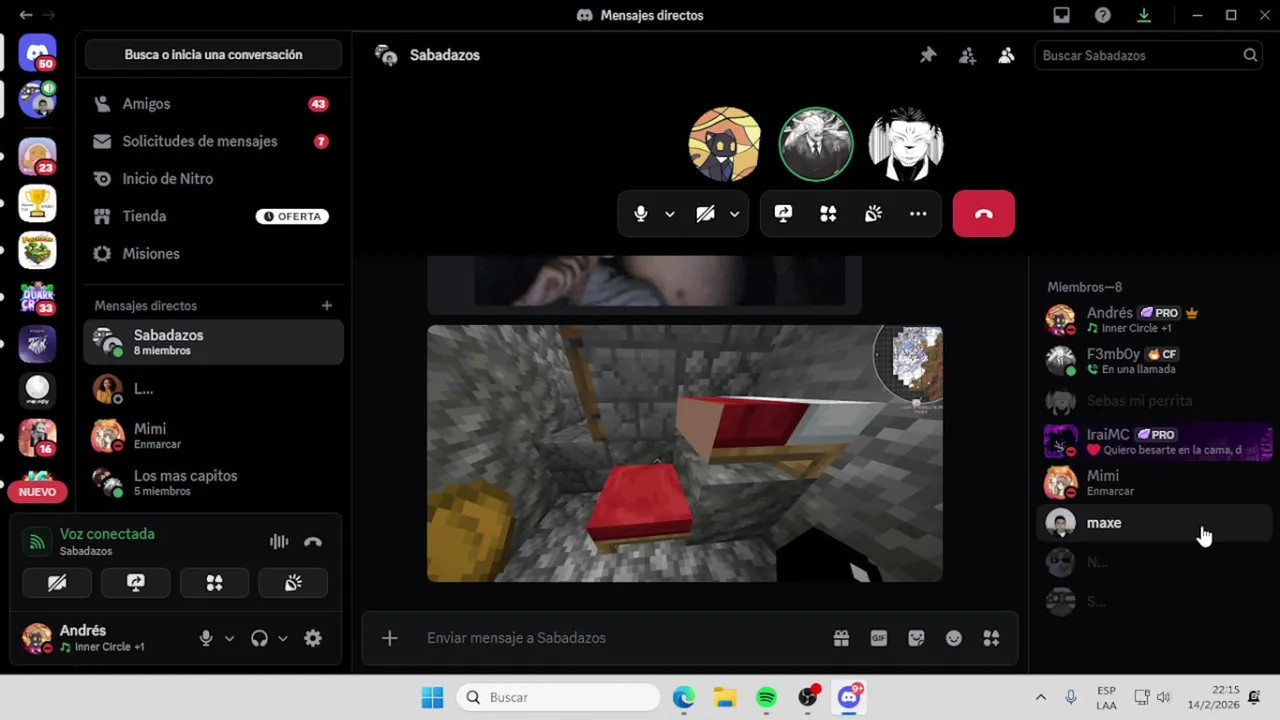Share your screen from call controls

click(783, 214)
